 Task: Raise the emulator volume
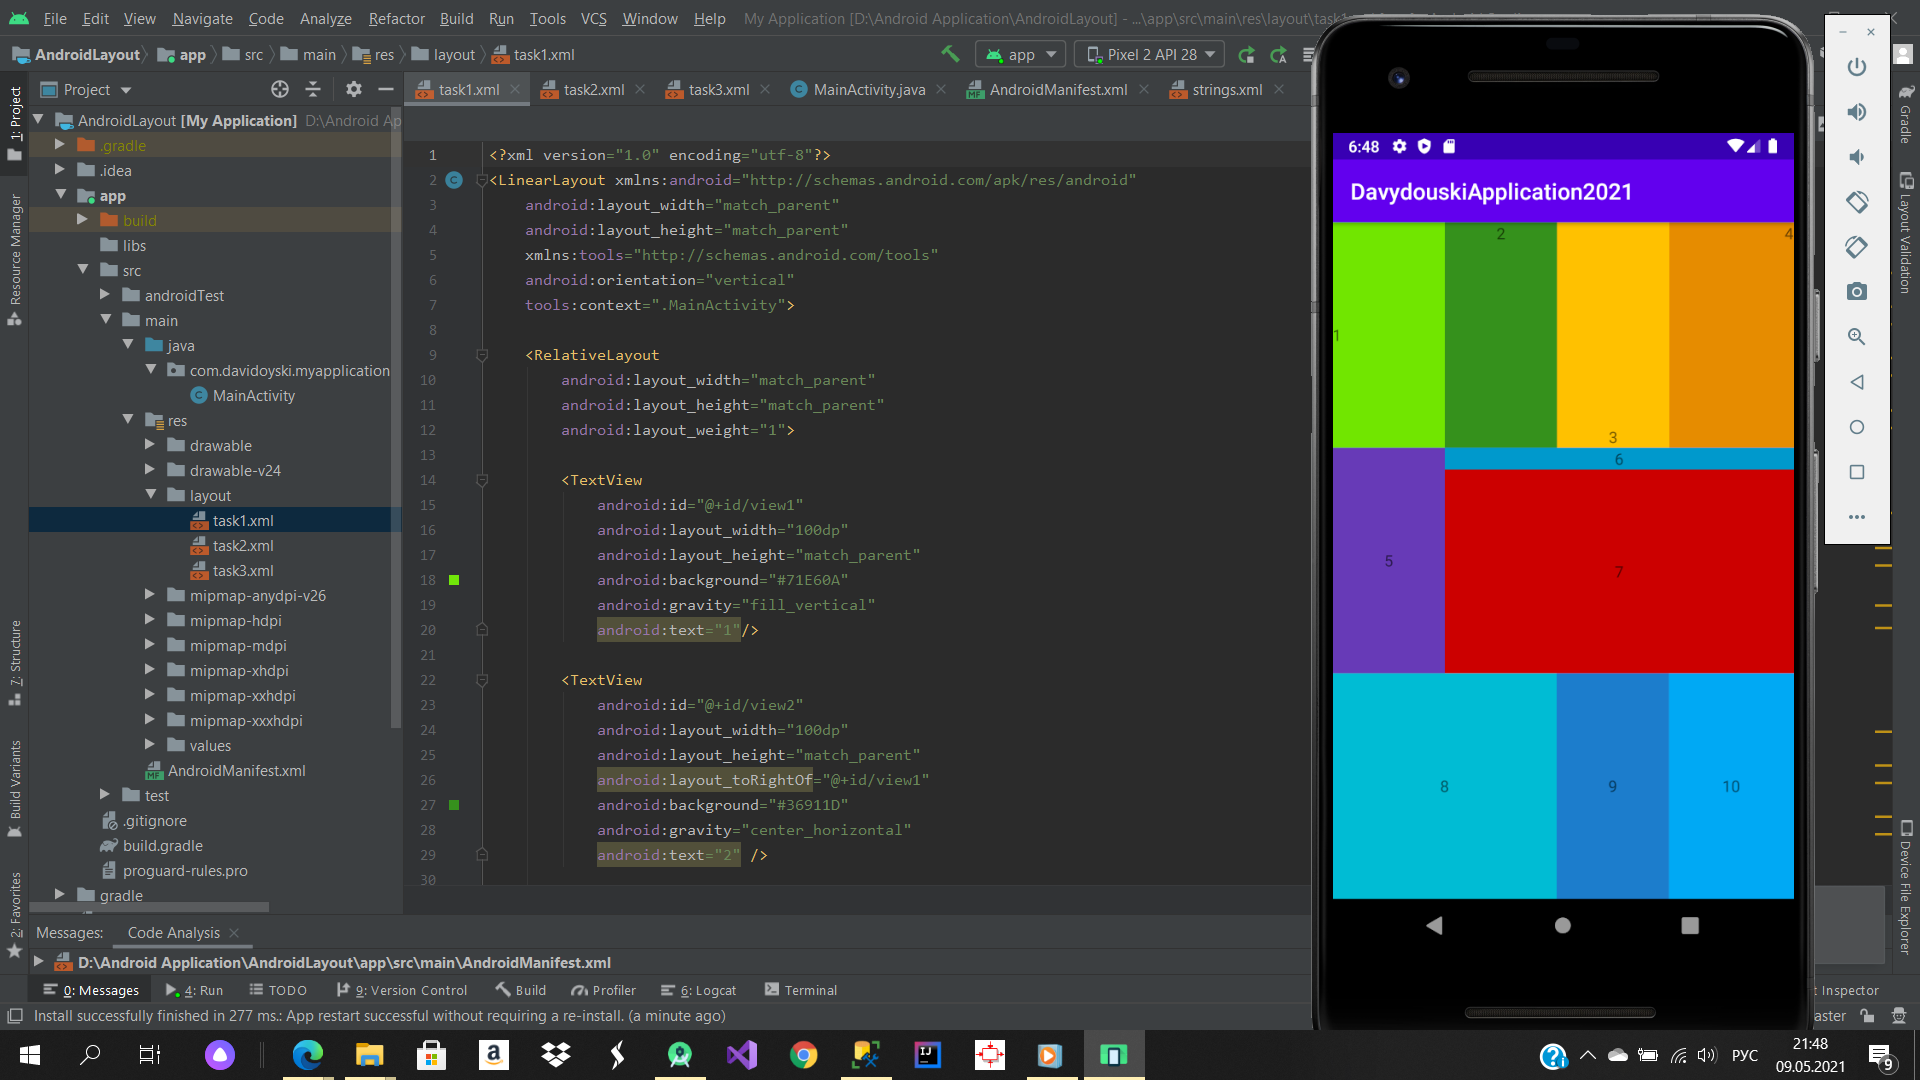1857,112
